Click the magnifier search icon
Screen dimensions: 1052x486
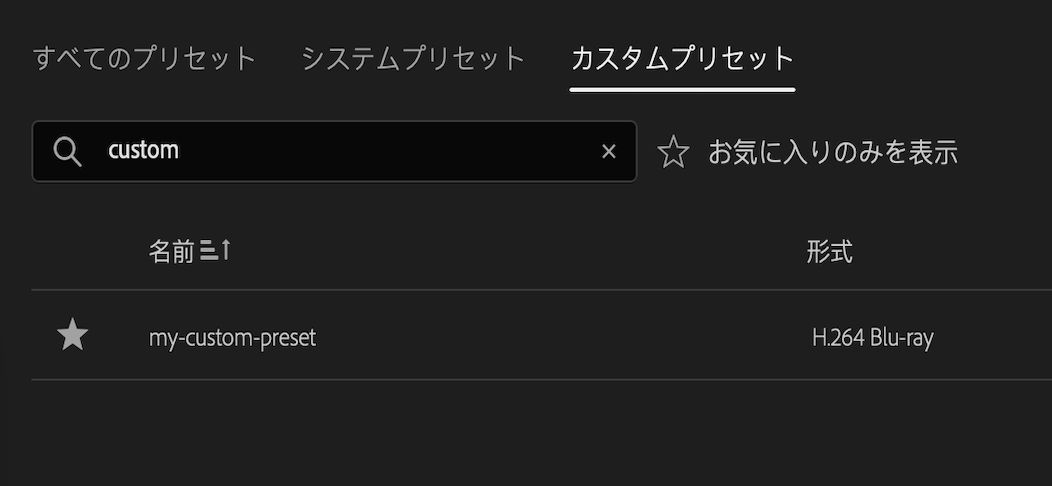click(67, 152)
